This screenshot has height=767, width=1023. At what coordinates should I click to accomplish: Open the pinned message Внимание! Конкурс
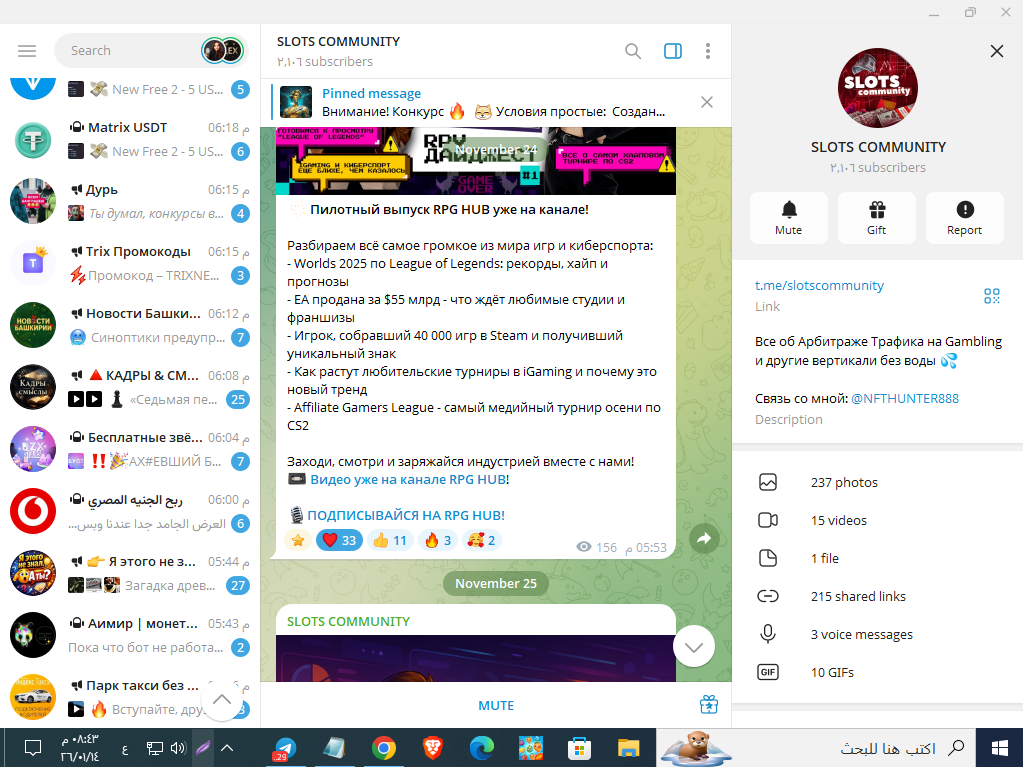coord(483,102)
